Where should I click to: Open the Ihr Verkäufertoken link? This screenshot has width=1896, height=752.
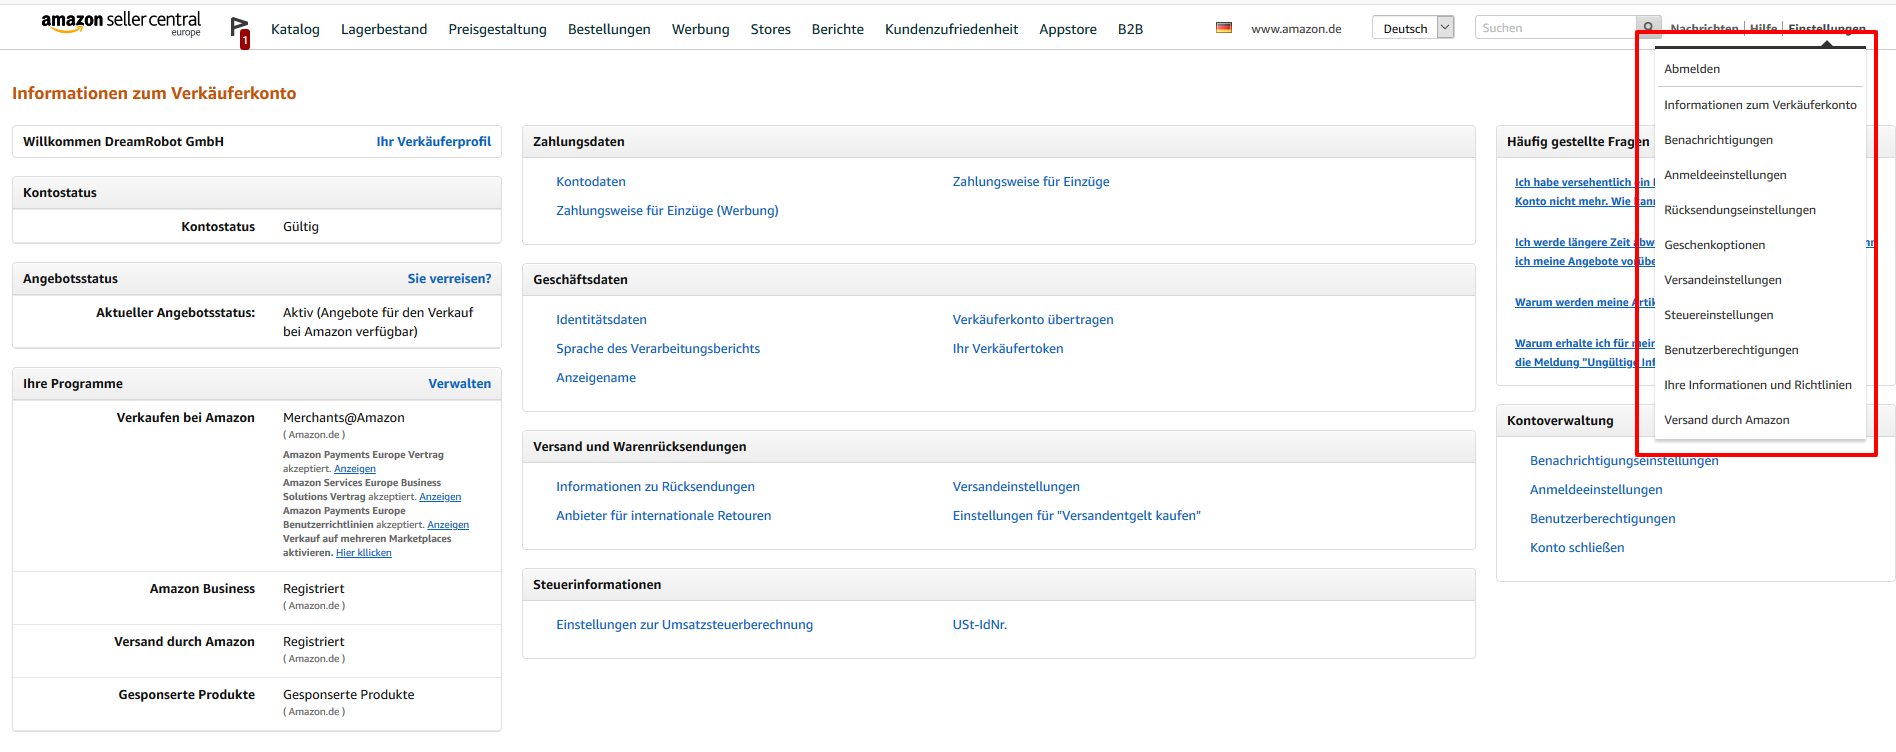coord(1008,349)
